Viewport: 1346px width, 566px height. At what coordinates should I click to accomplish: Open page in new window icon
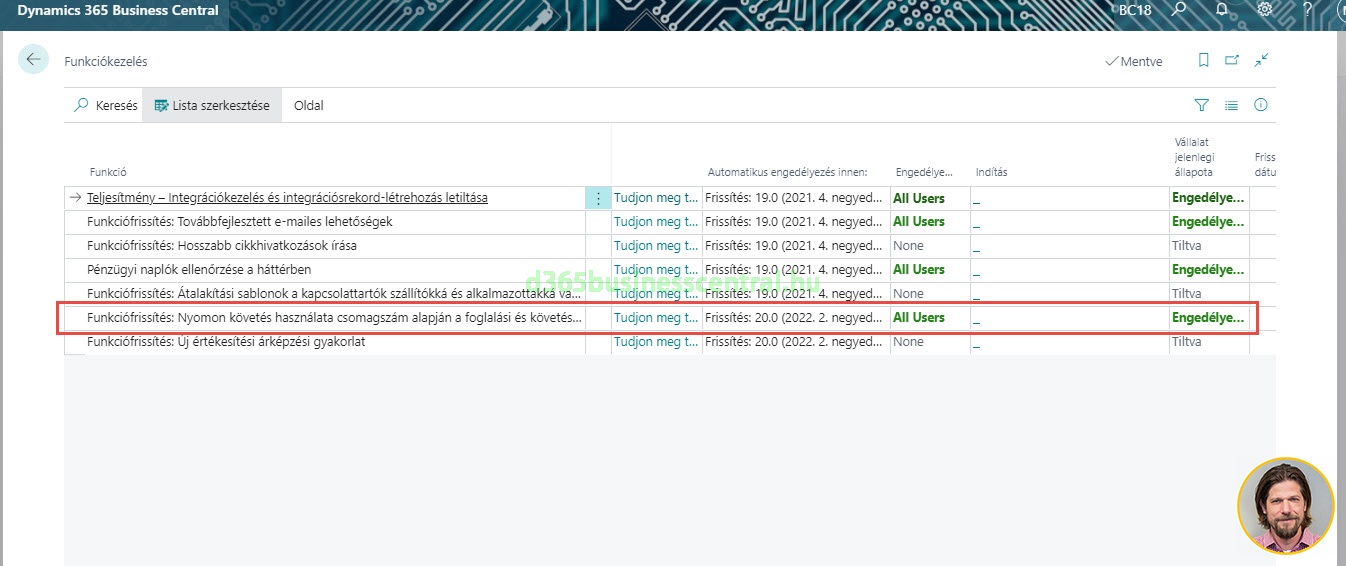1232,61
